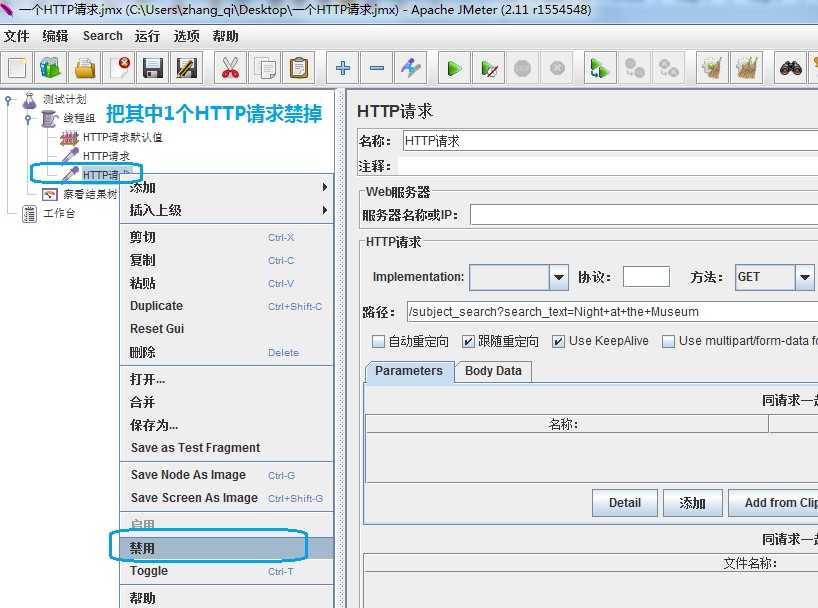This screenshot has width=818, height=608.
Task: Open the 运行 menu
Action: (147, 36)
